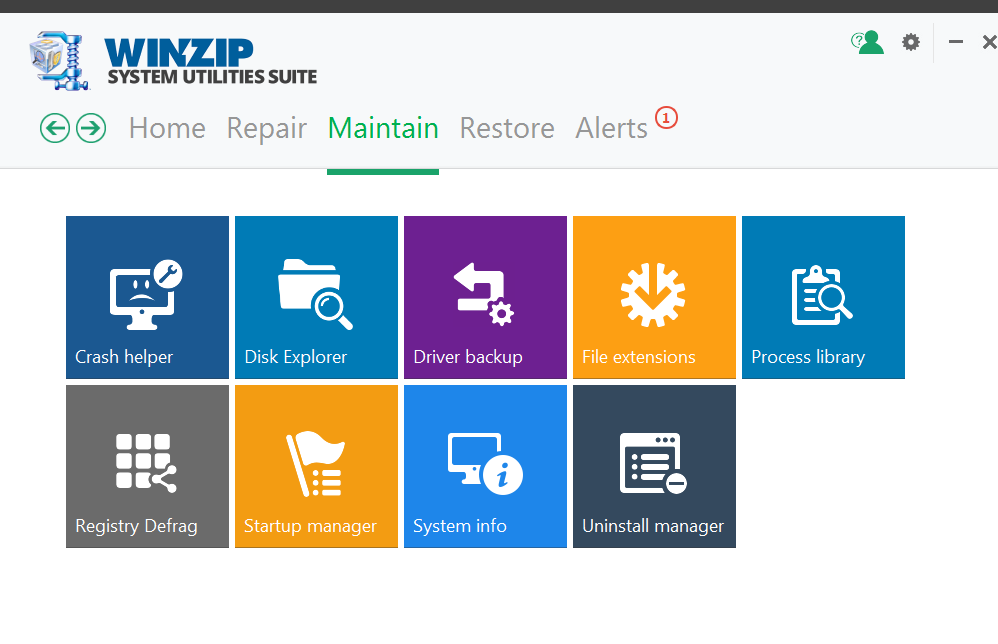Screen dimensions: 998x644
Task: Click the back navigation arrow
Action: (x=55, y=128)
